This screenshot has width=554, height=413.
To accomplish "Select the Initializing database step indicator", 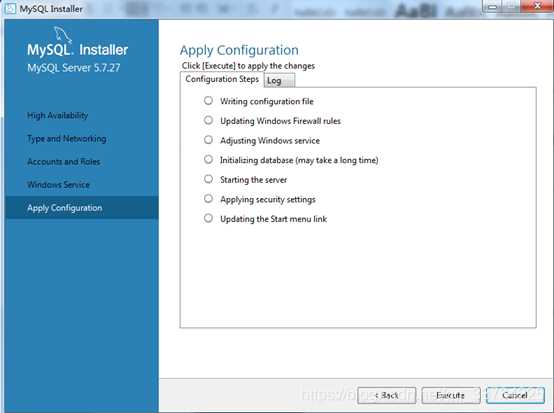I will [x=208, y=160].
